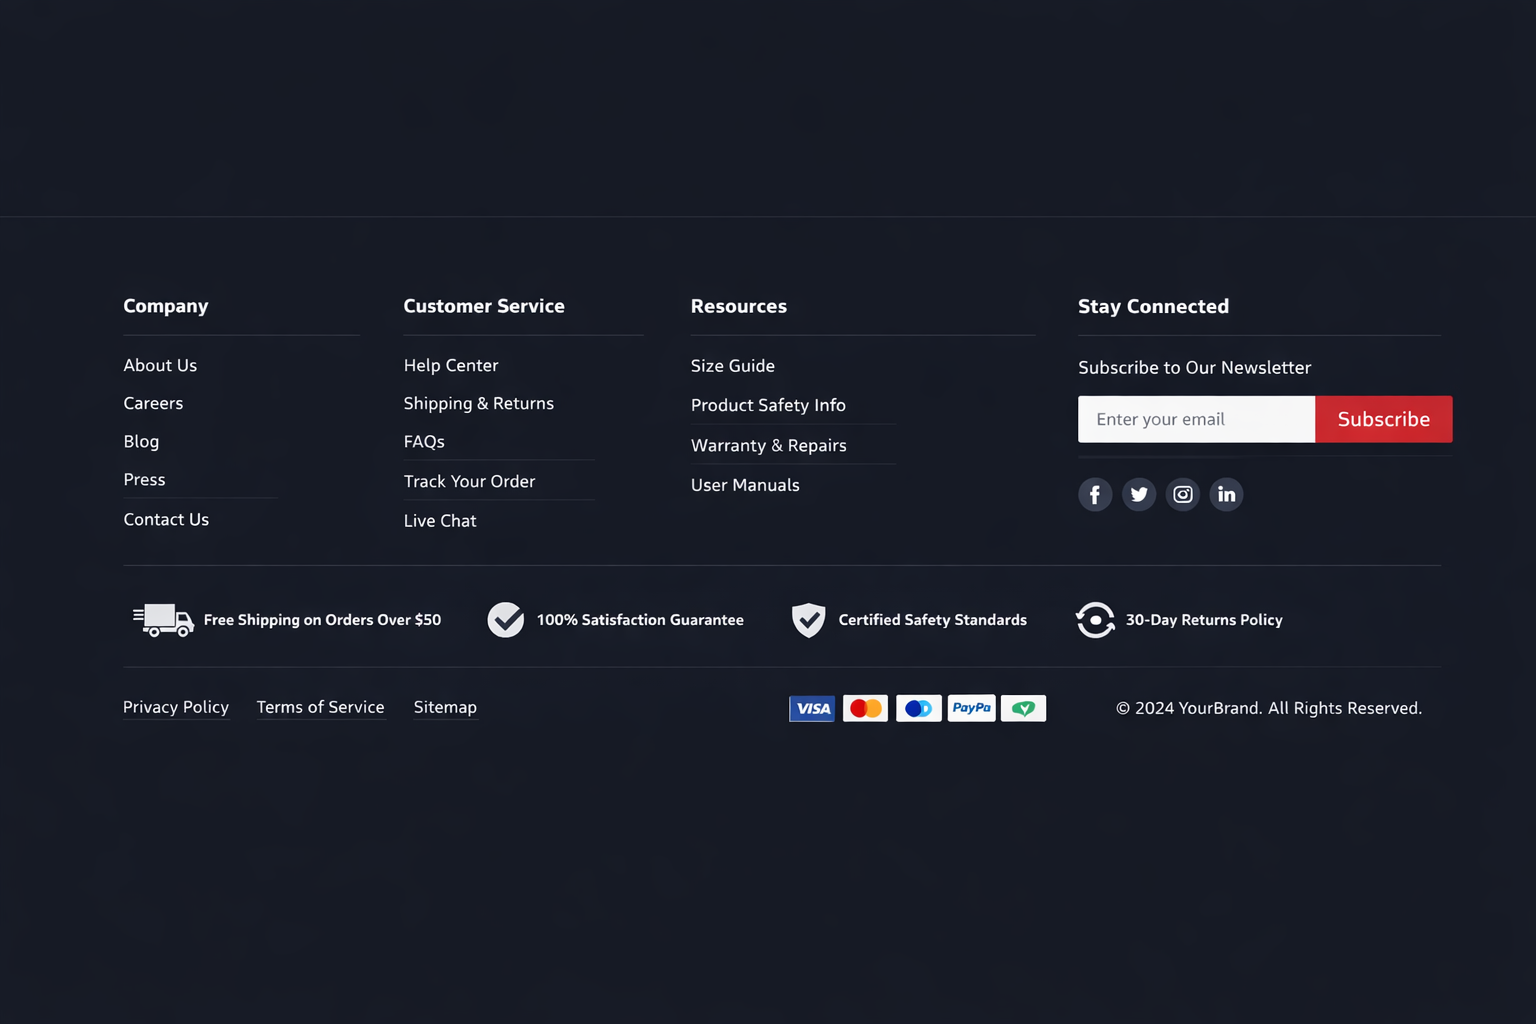Click the 30-day returns circular arrow icon
This screenshot has width=1536, height=1024.
tap(1095, 620)
